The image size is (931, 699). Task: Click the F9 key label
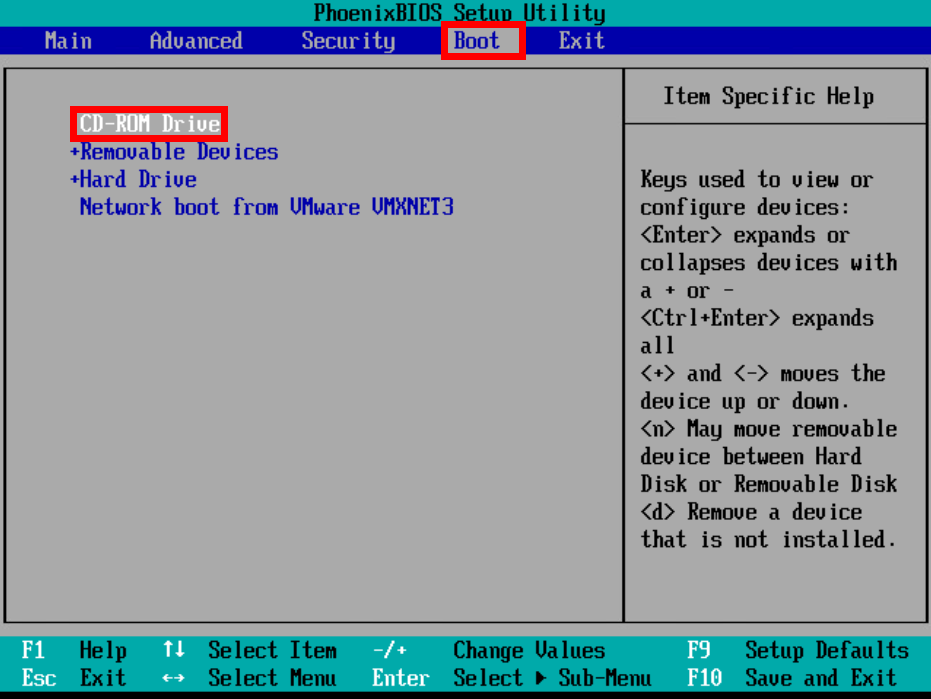pos(699,650)
